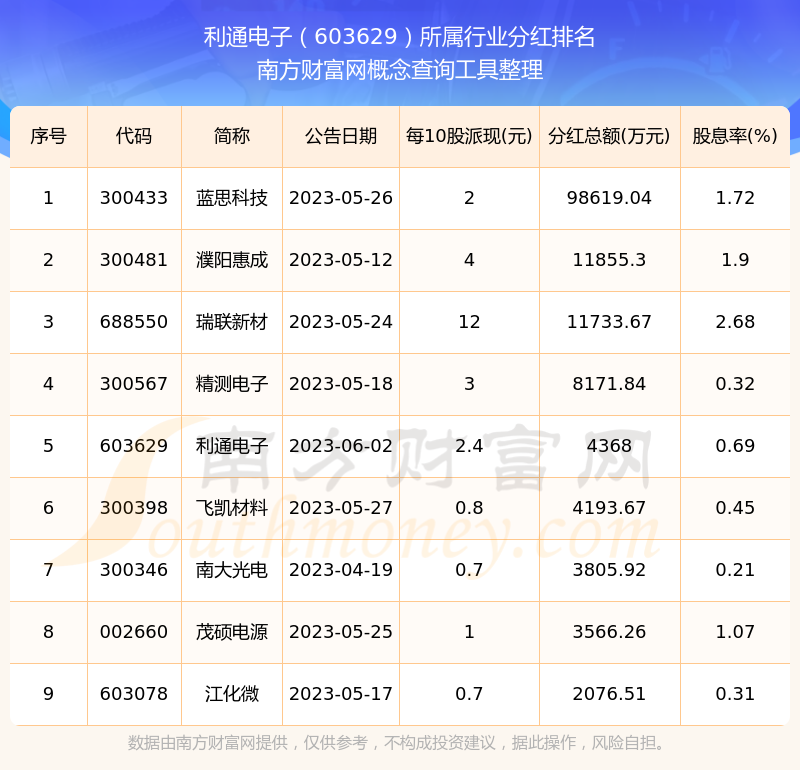Click the 股息率(%) column header
The height and width of the screenshot is (770, 800).
[735, 136]
